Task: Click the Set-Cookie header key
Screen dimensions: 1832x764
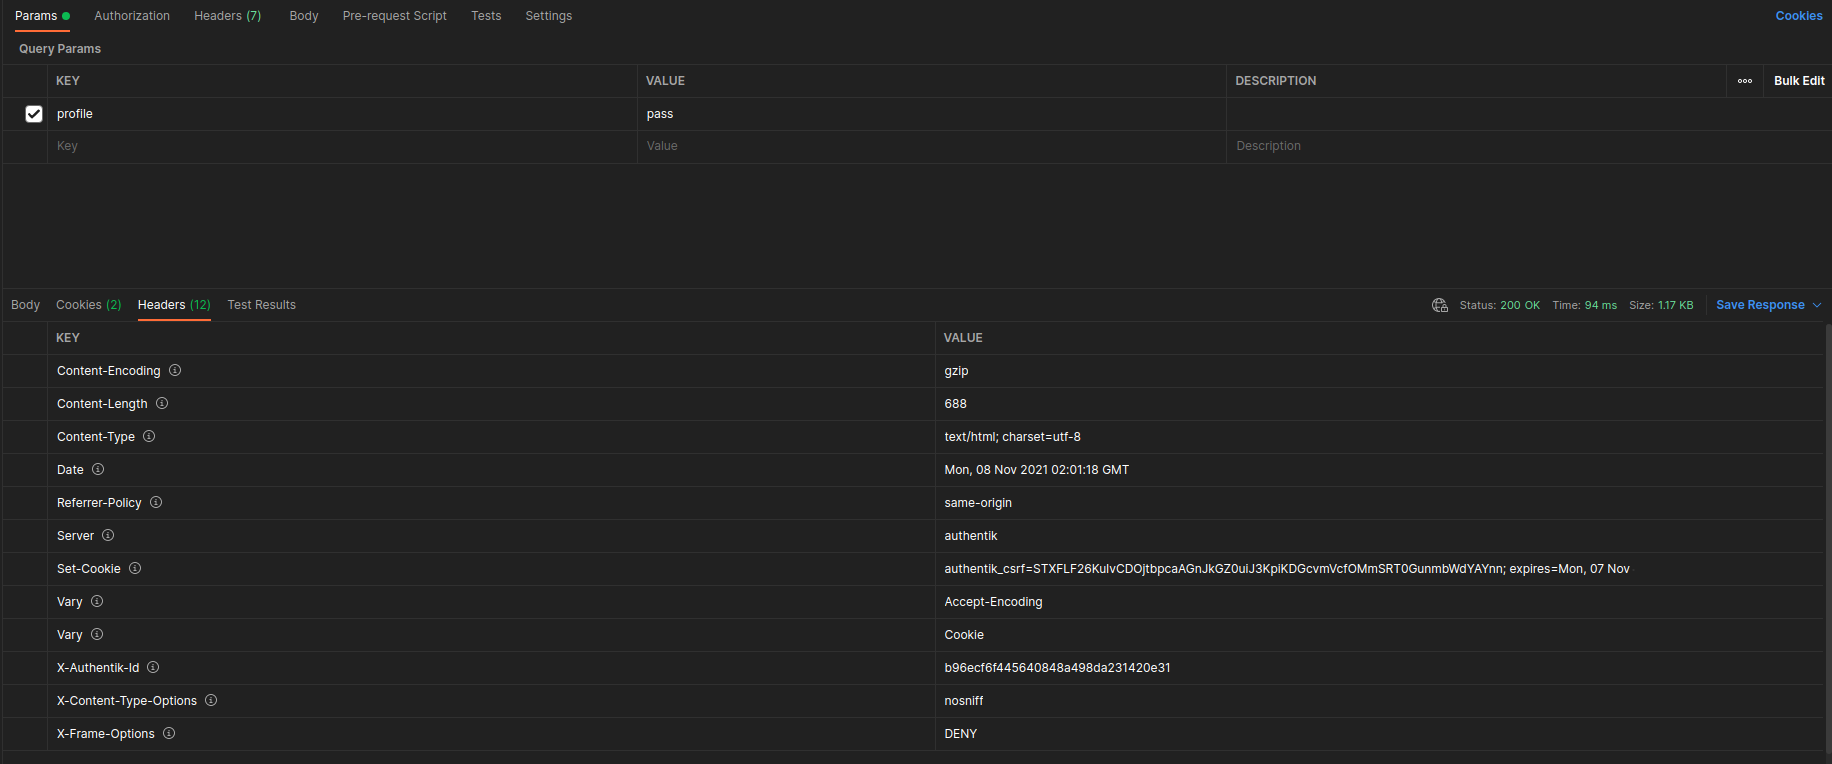Action: (x=89, y=569)
